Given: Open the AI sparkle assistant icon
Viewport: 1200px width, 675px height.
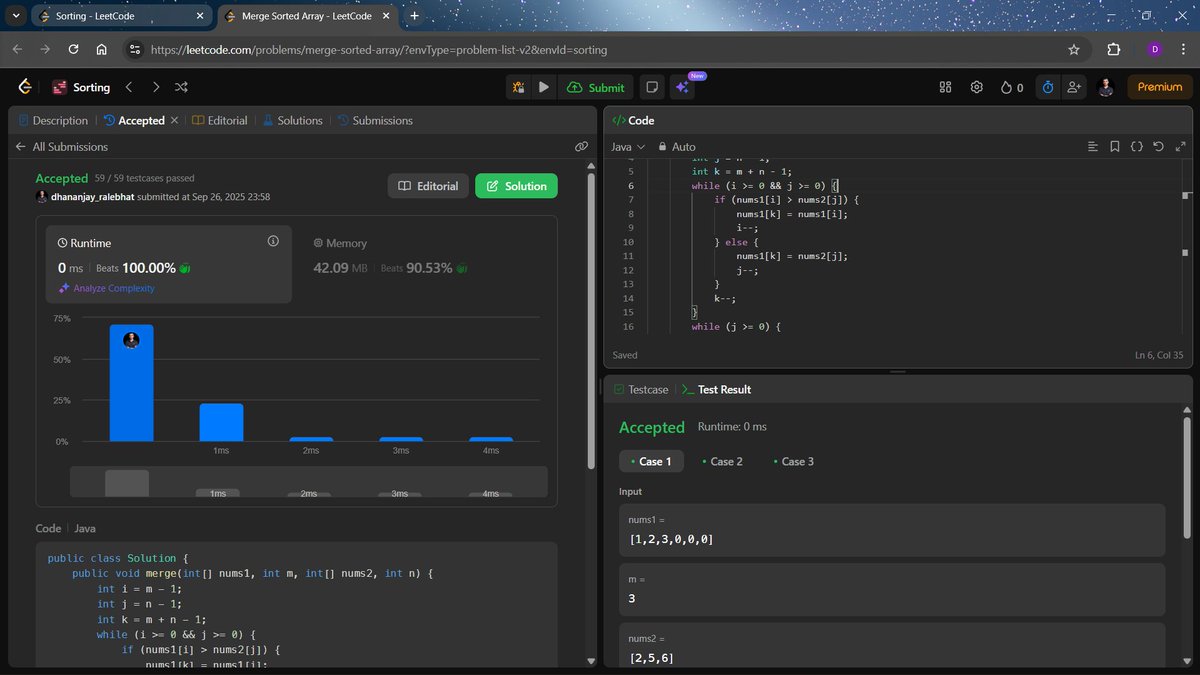Looking at the screenshot, I should [x=682, y=87].
